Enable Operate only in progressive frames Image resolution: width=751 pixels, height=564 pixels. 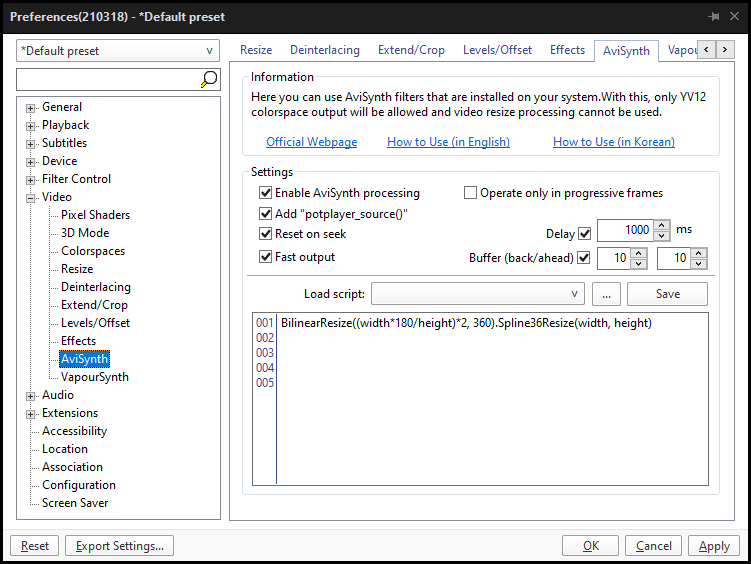point(470,192)
